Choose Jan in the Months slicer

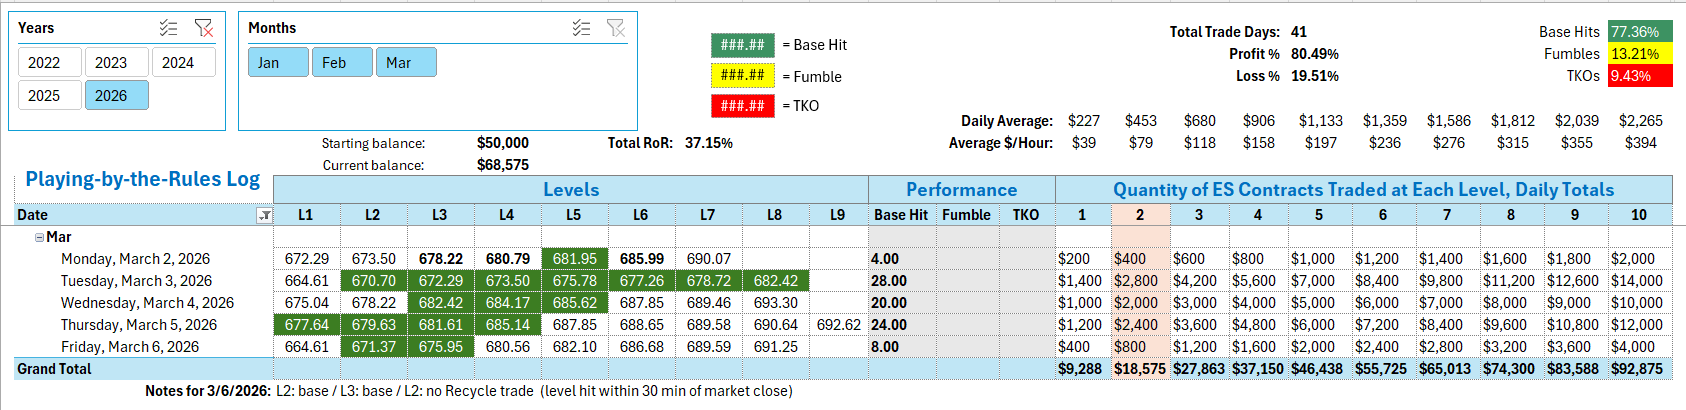click(x=278, y=62)
